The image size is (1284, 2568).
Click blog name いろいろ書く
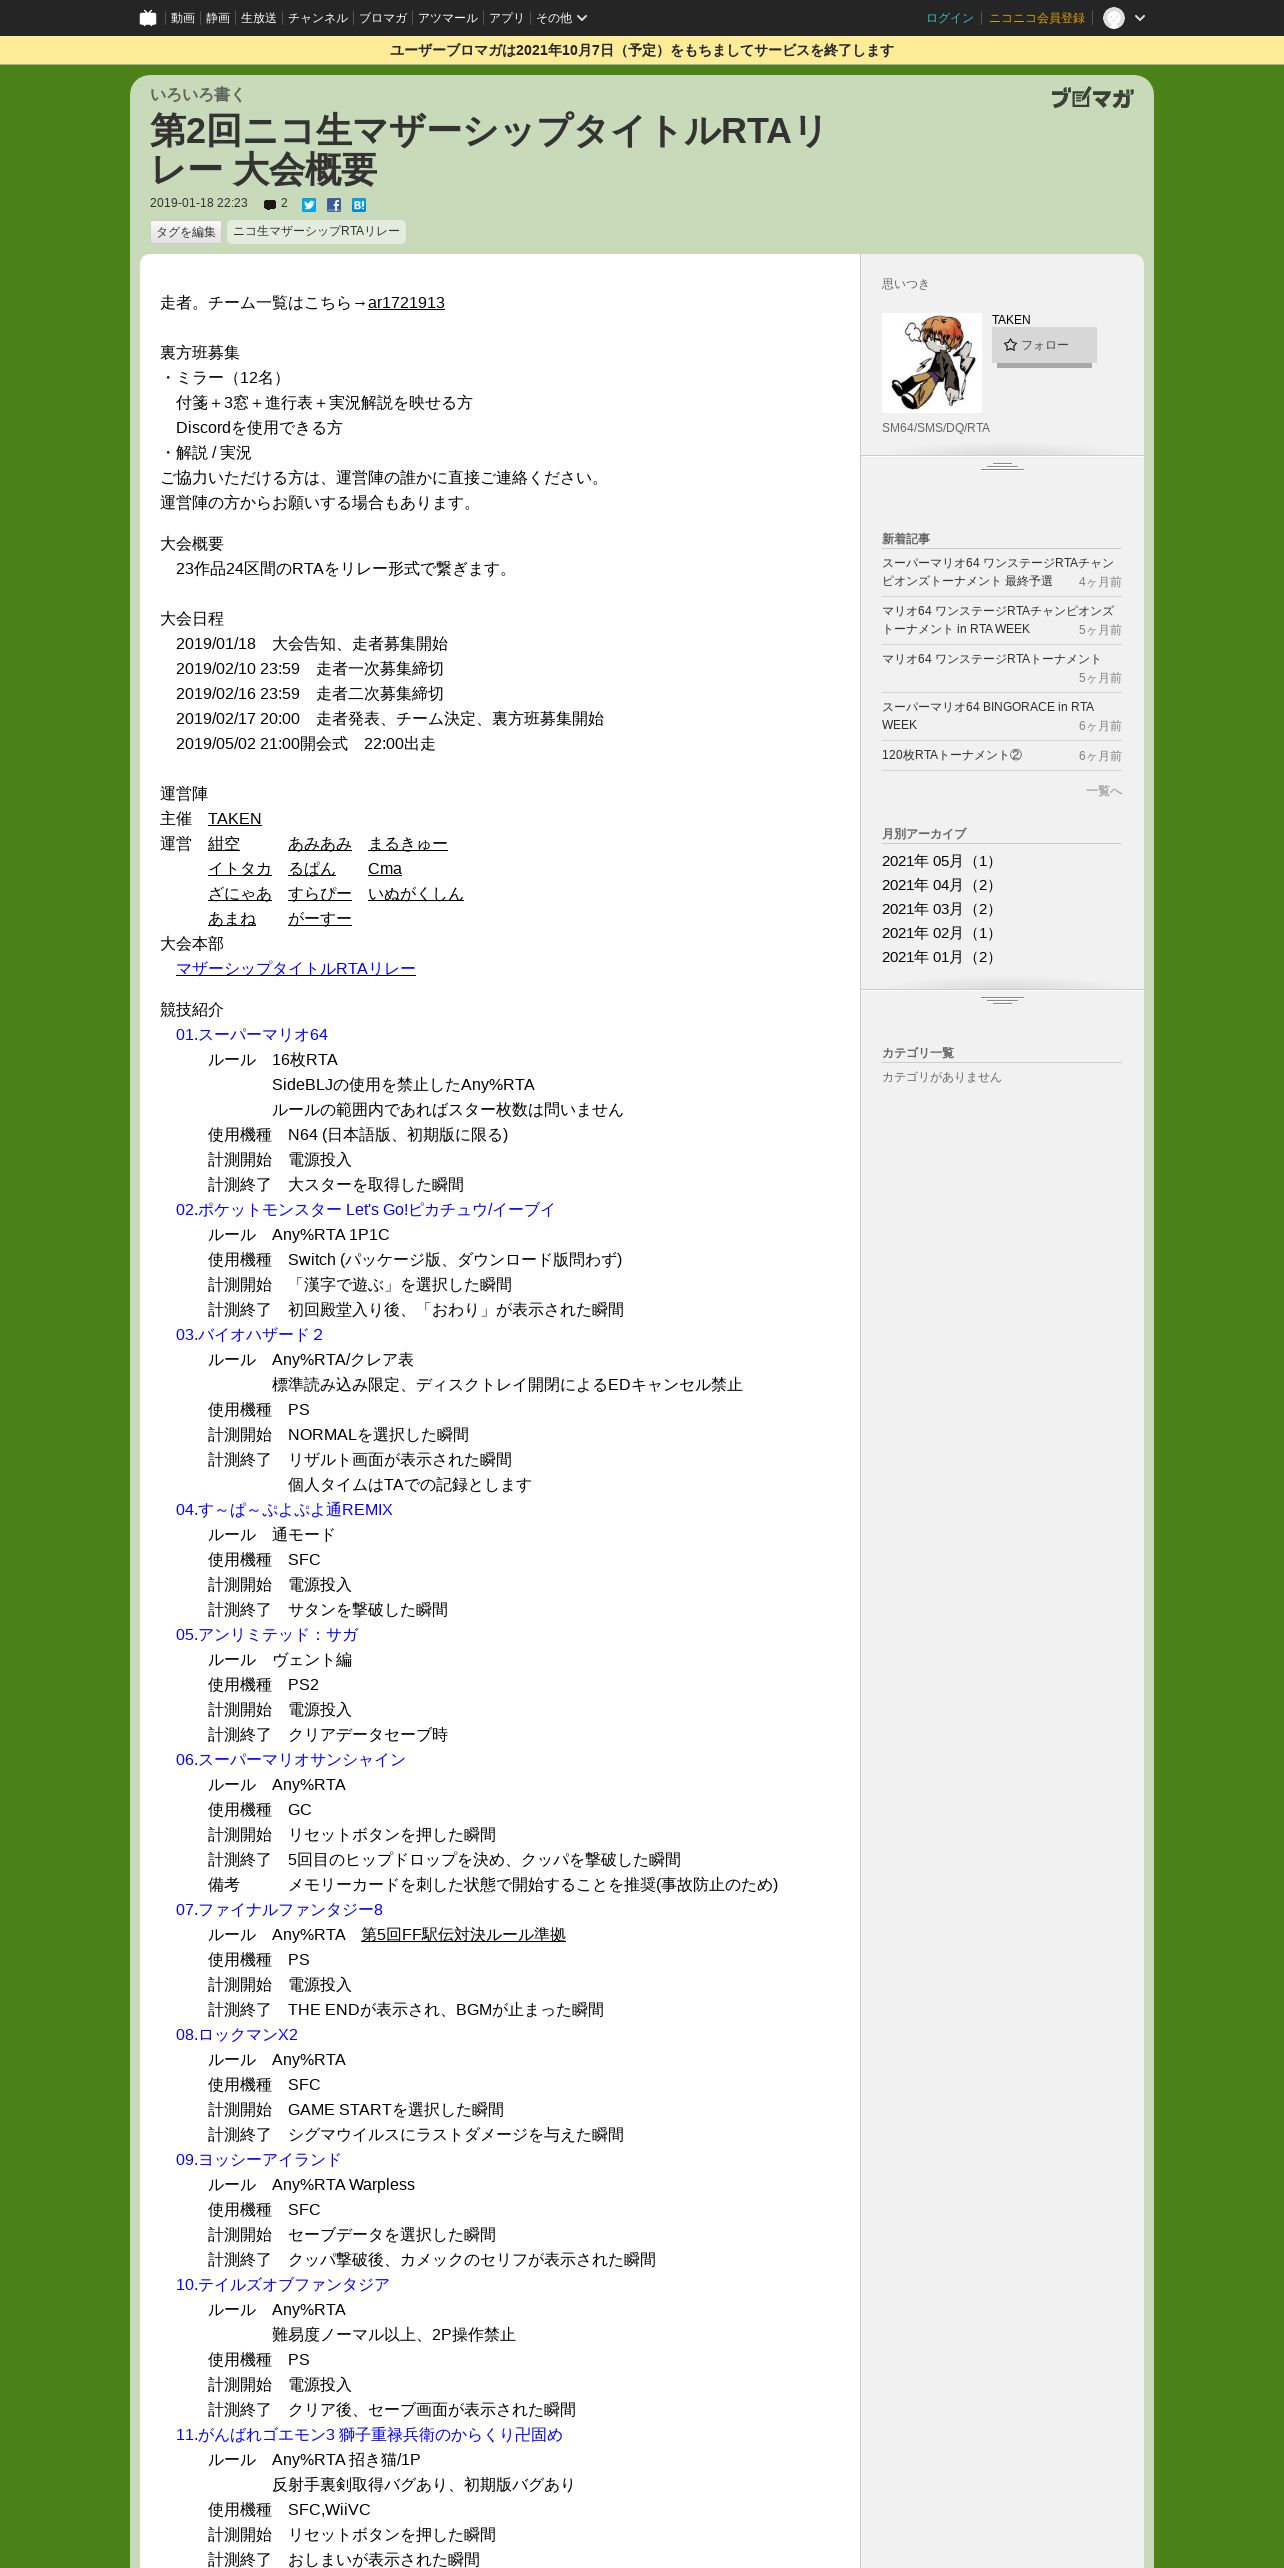(197, 95)
